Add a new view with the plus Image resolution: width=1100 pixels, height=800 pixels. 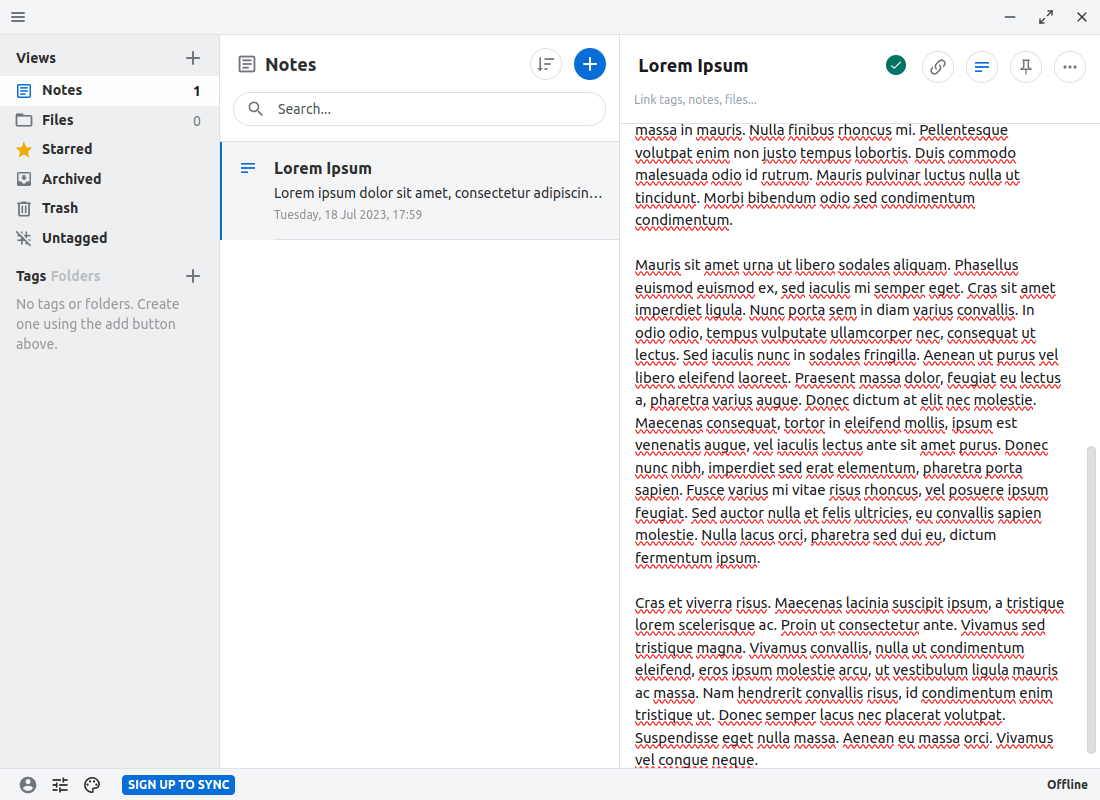click(x=193, y=57)
